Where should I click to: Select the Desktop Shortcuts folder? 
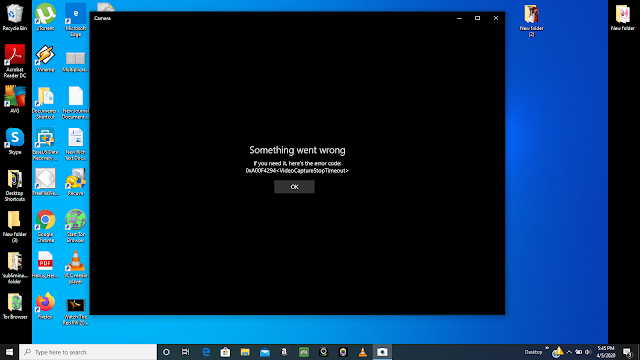pyautogui.click(x=15, y=186)
